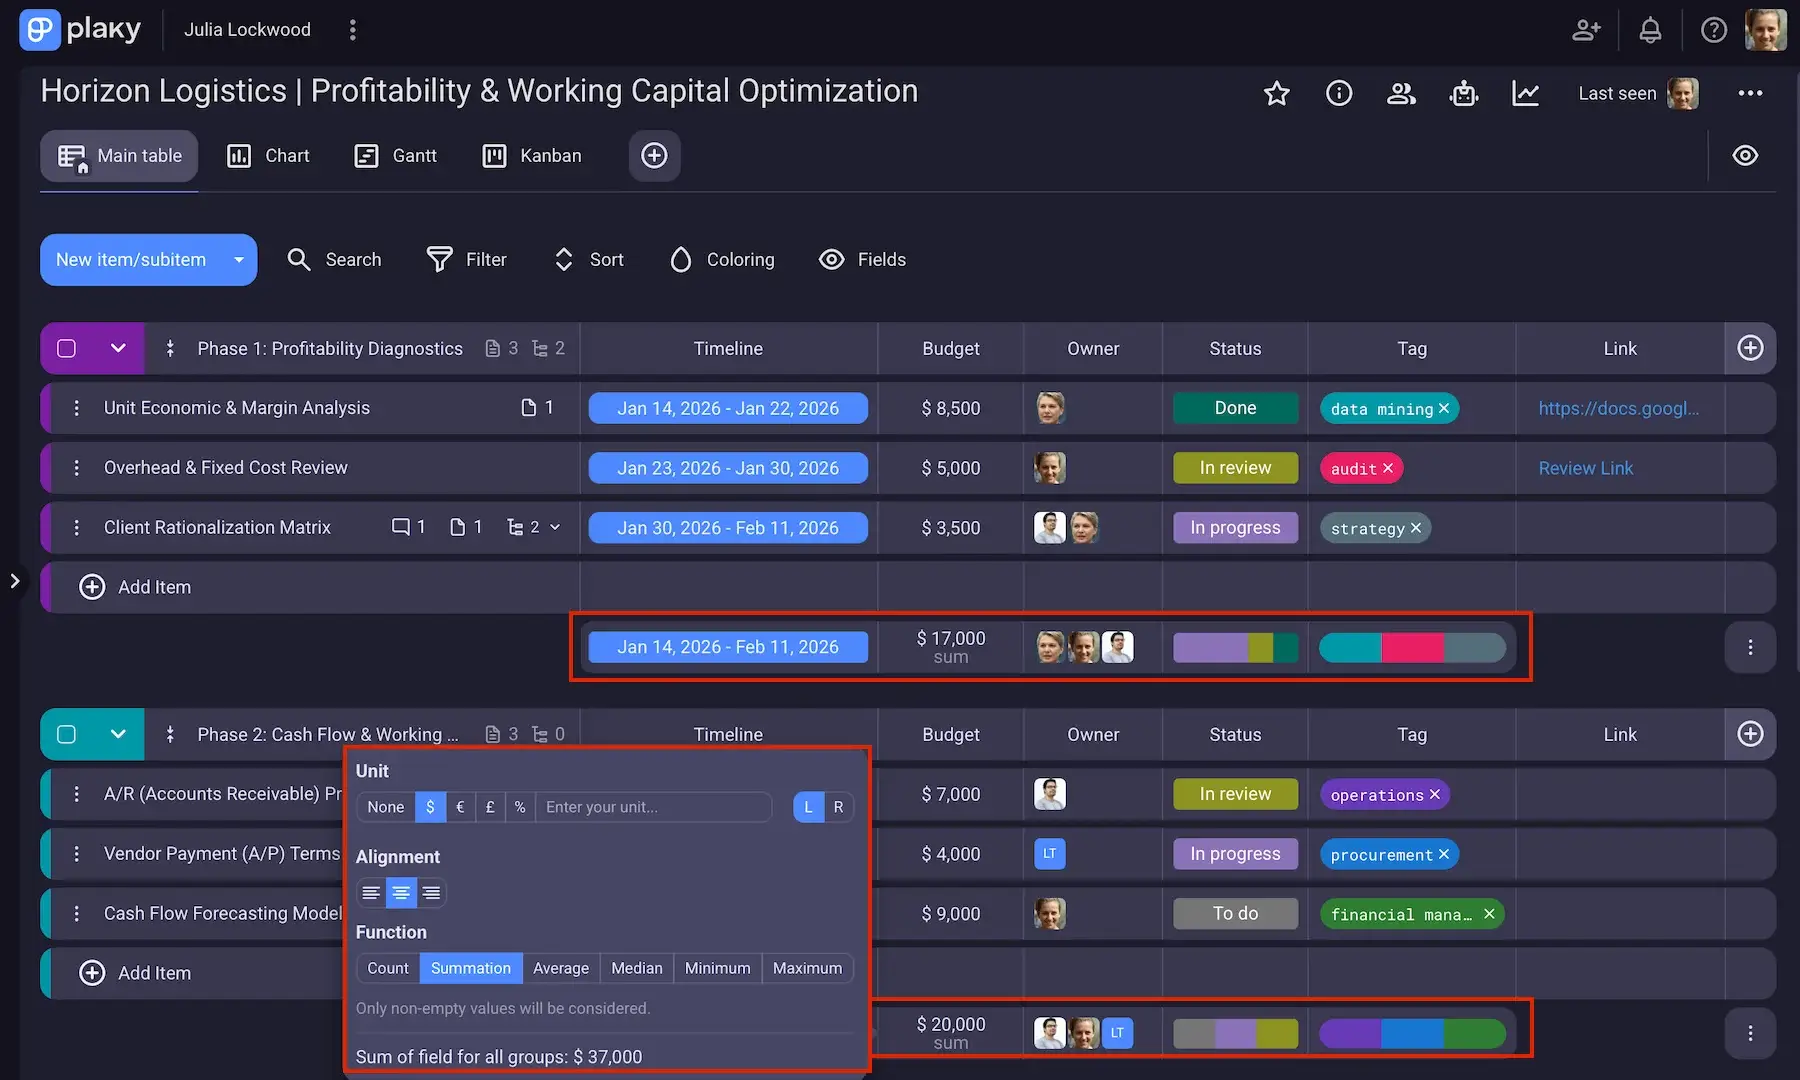Viewport: 1800px width, 1080px height.
Task: Open Unit Economic & Margin Analysis options
Action: [77, 408]
